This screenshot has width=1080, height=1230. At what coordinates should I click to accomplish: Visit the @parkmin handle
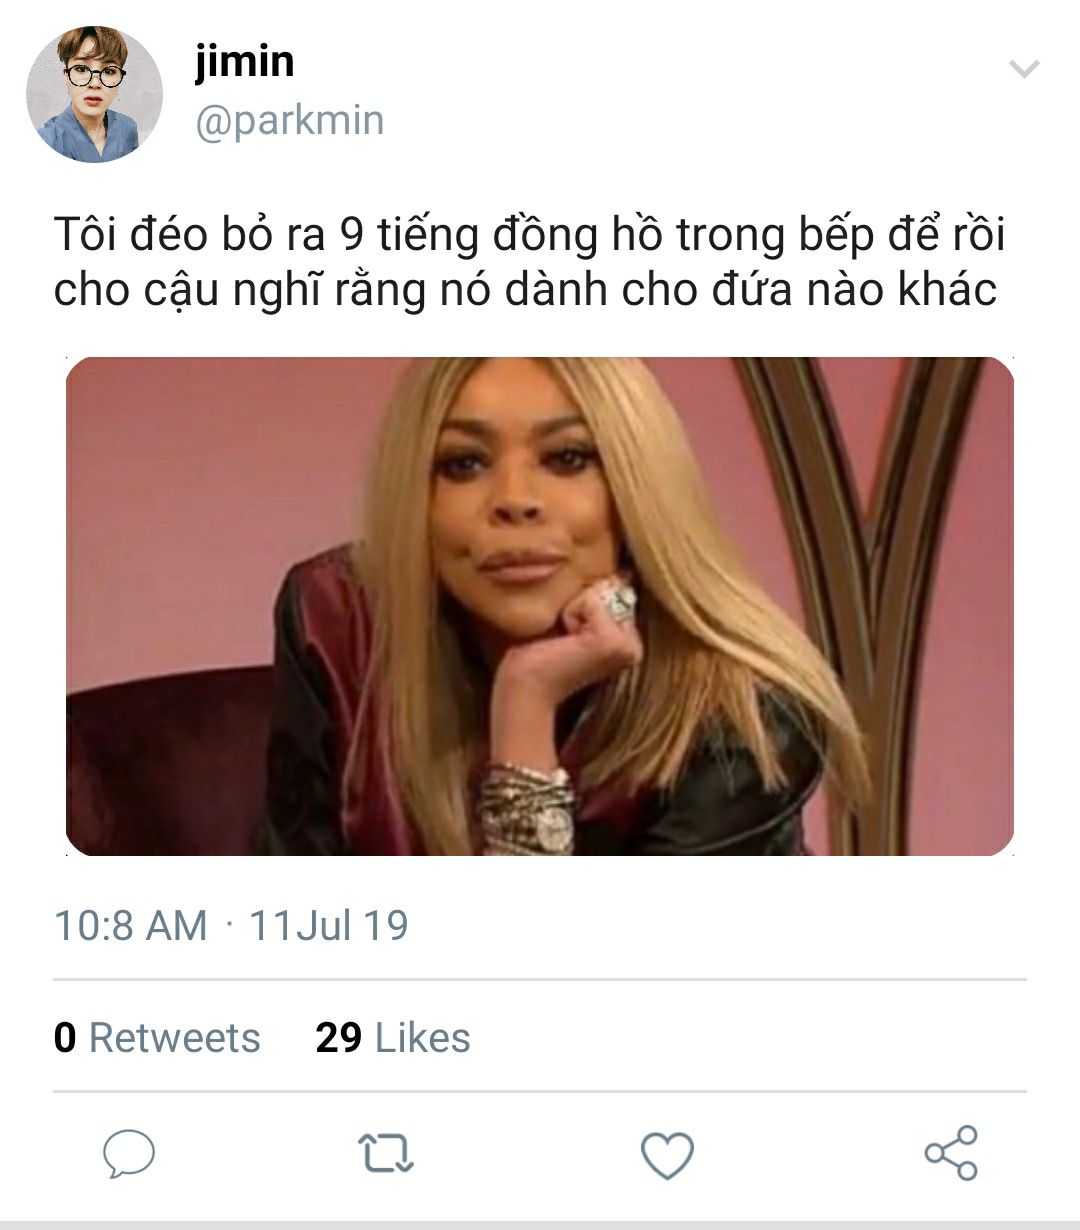point(289,121)
